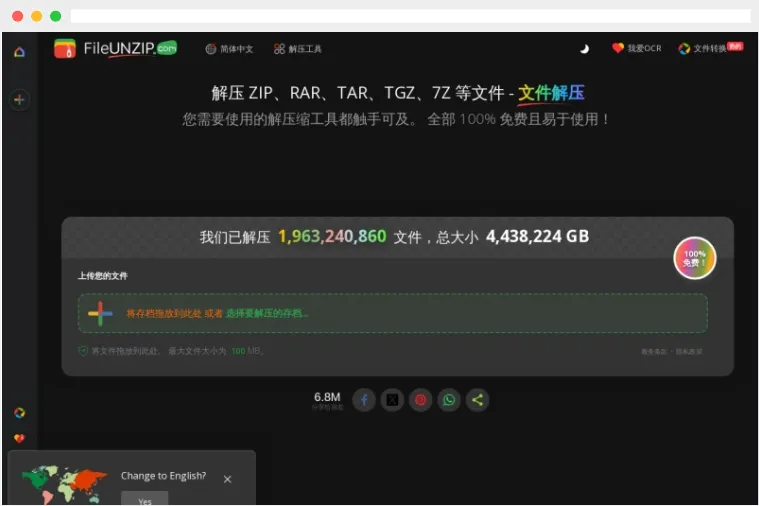Open the 我爱OCR link
The image size is (759, 506).
click(637, 48)
